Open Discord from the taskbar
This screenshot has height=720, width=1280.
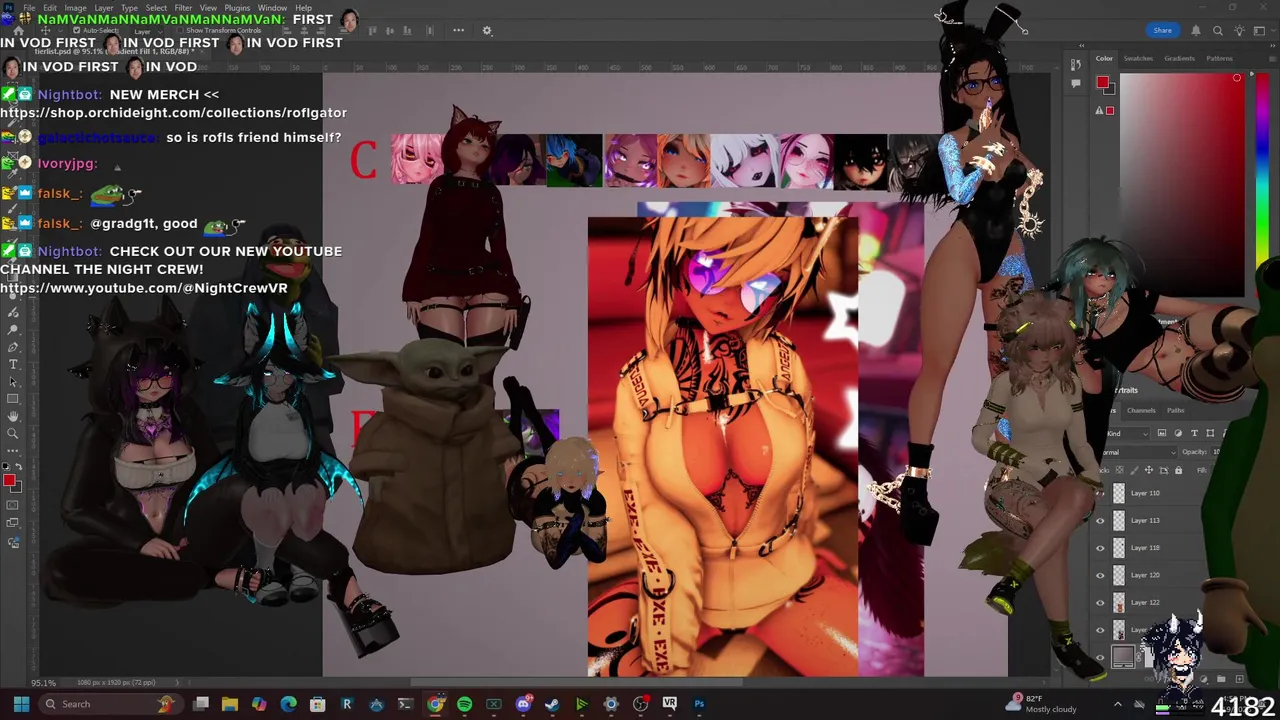[523, 704]
